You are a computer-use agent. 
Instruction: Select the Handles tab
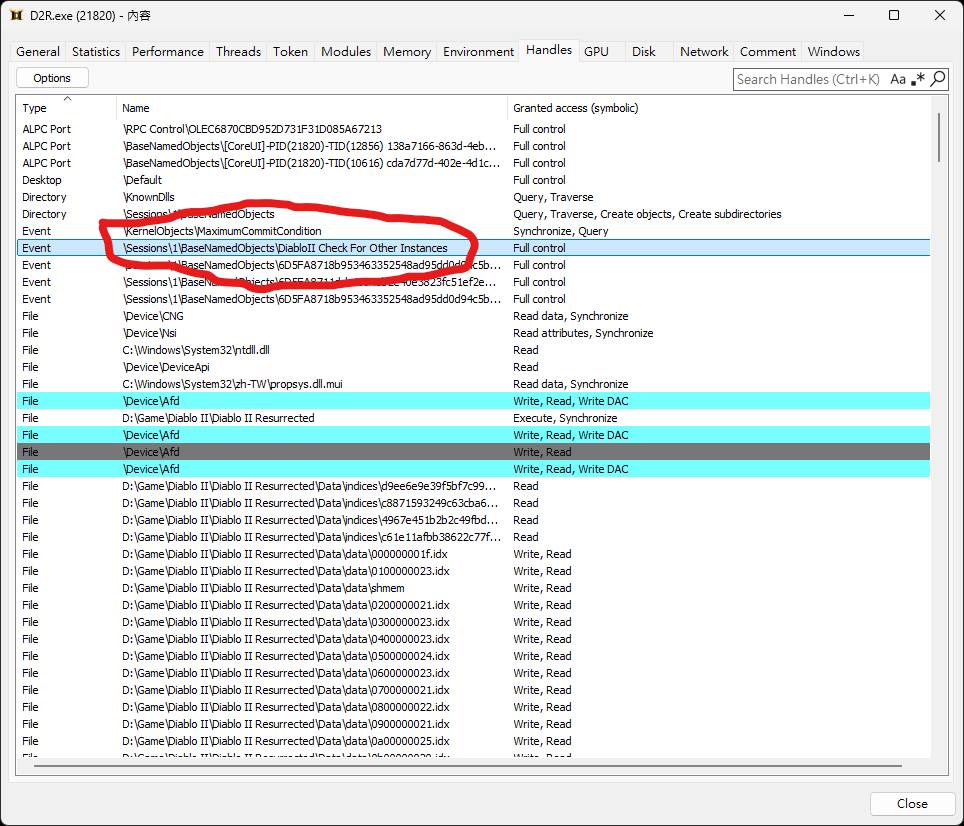549,50
